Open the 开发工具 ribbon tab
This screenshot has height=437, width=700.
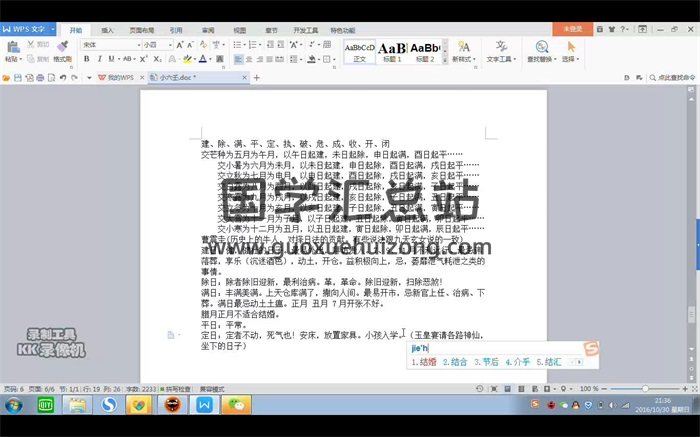(306, 30)
